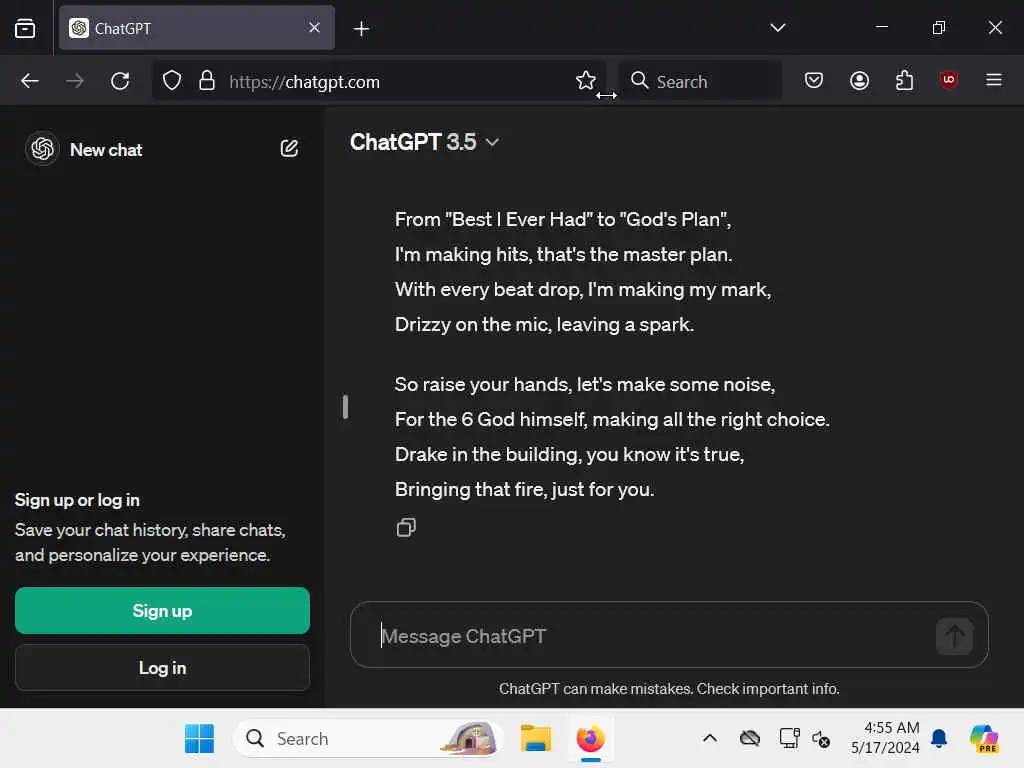Open the tracking protection shield icon
The height and width of the screenshot is (768, 1024).
coord(172,81)
